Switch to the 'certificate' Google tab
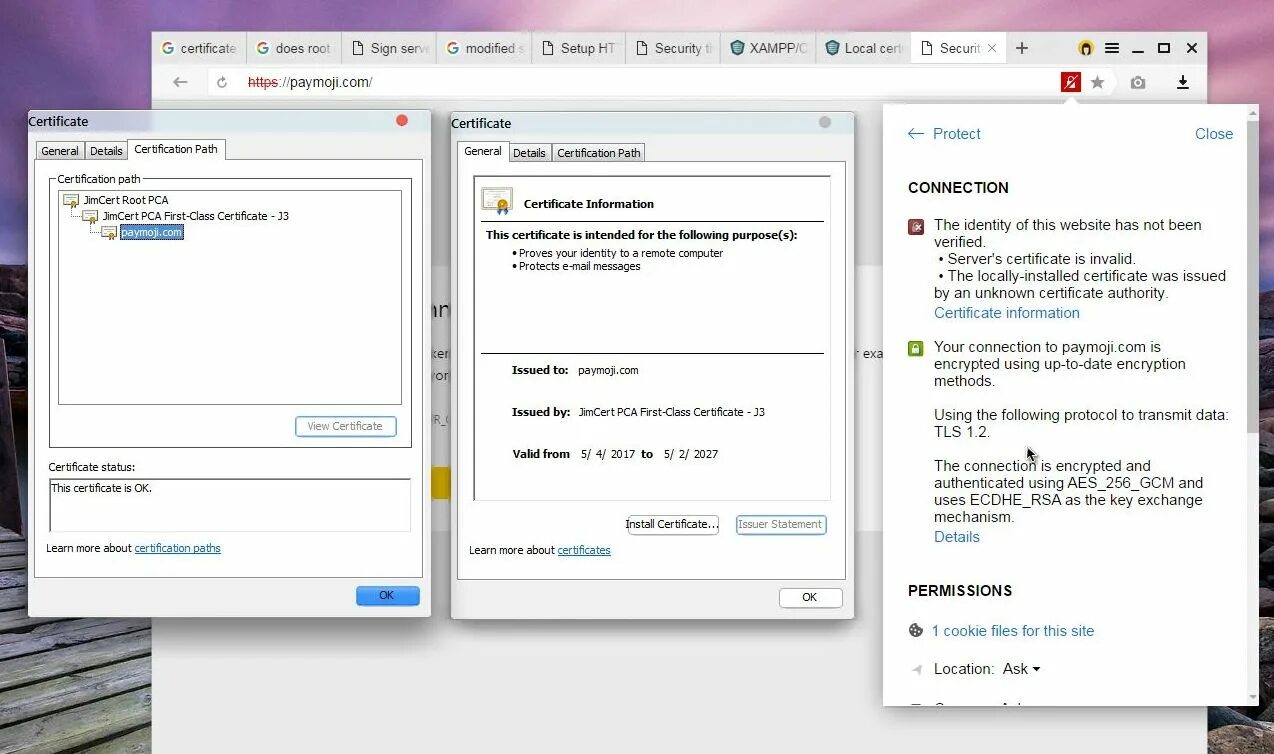The image size is (1274, 754). pos(198,48)
